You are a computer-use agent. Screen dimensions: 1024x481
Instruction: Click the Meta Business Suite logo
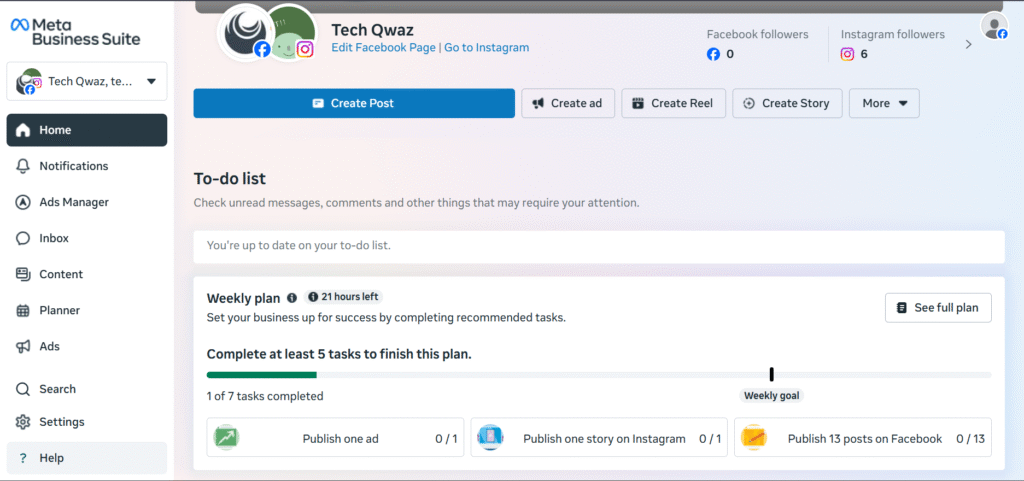(75, 31)
